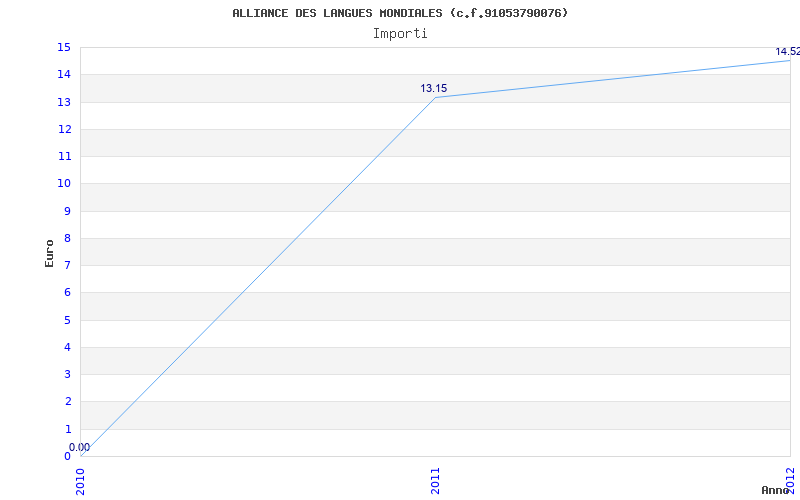Screen dimensions: 800x500
Task: Click the 2010 x-axis label
Action: tap(81, 481)
